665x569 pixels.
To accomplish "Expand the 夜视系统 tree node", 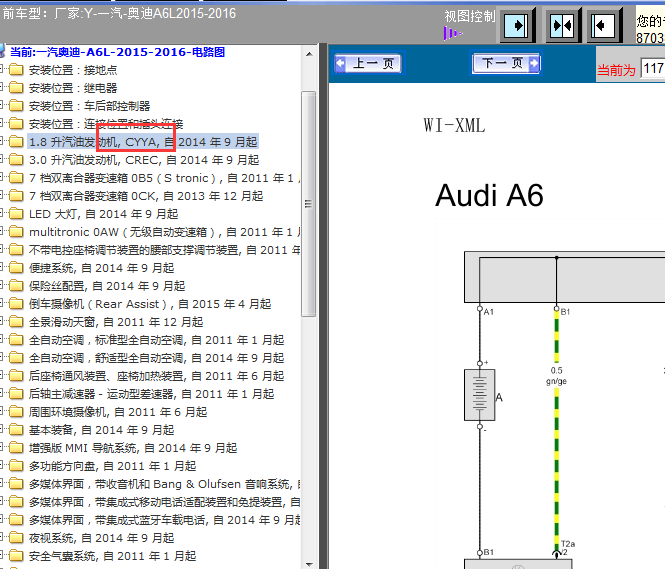I will (x=2, y=537).
